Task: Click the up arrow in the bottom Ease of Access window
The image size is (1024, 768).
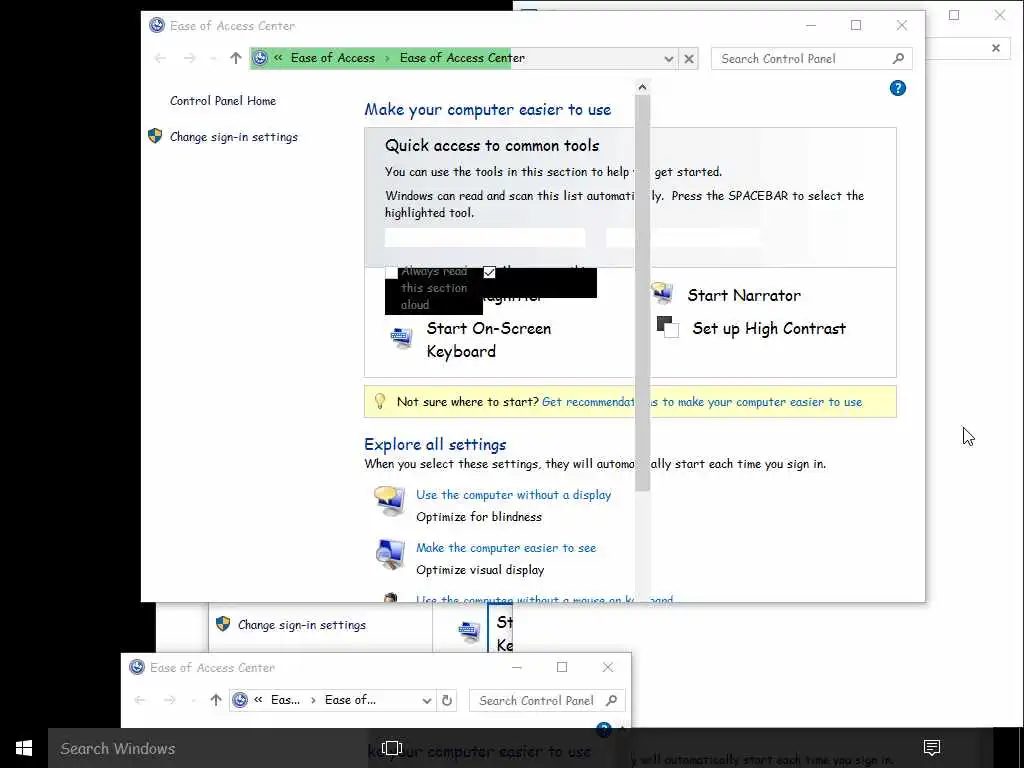Action: click(x=216, y=700)
